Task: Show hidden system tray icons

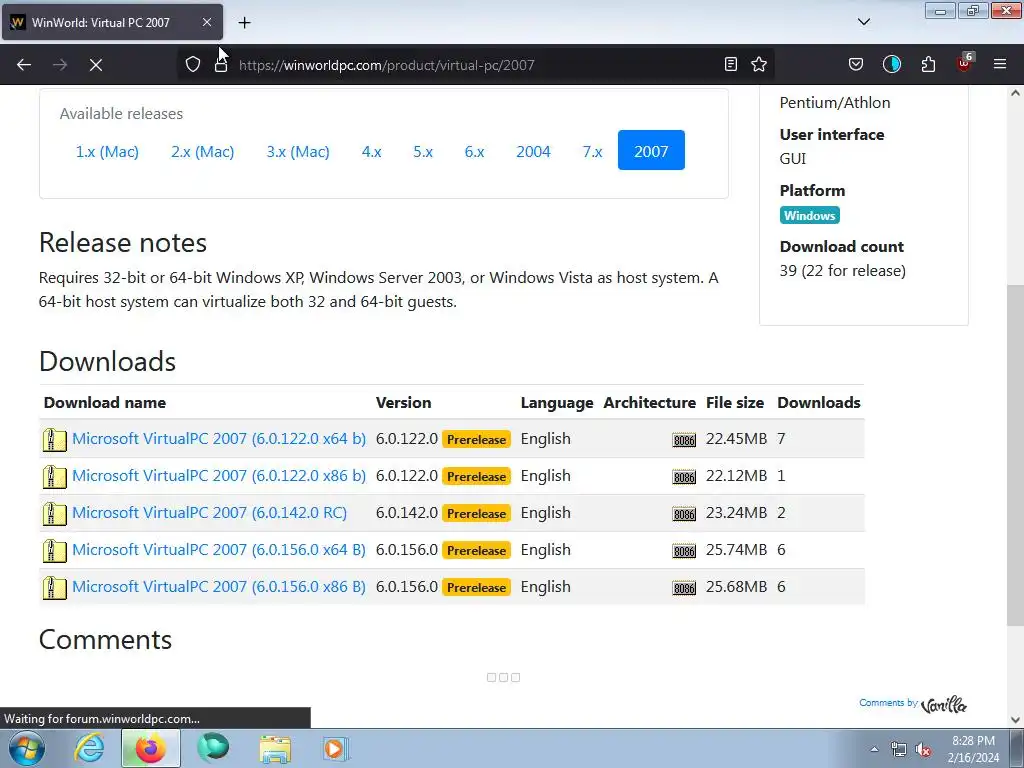Action: pos(874,749)
